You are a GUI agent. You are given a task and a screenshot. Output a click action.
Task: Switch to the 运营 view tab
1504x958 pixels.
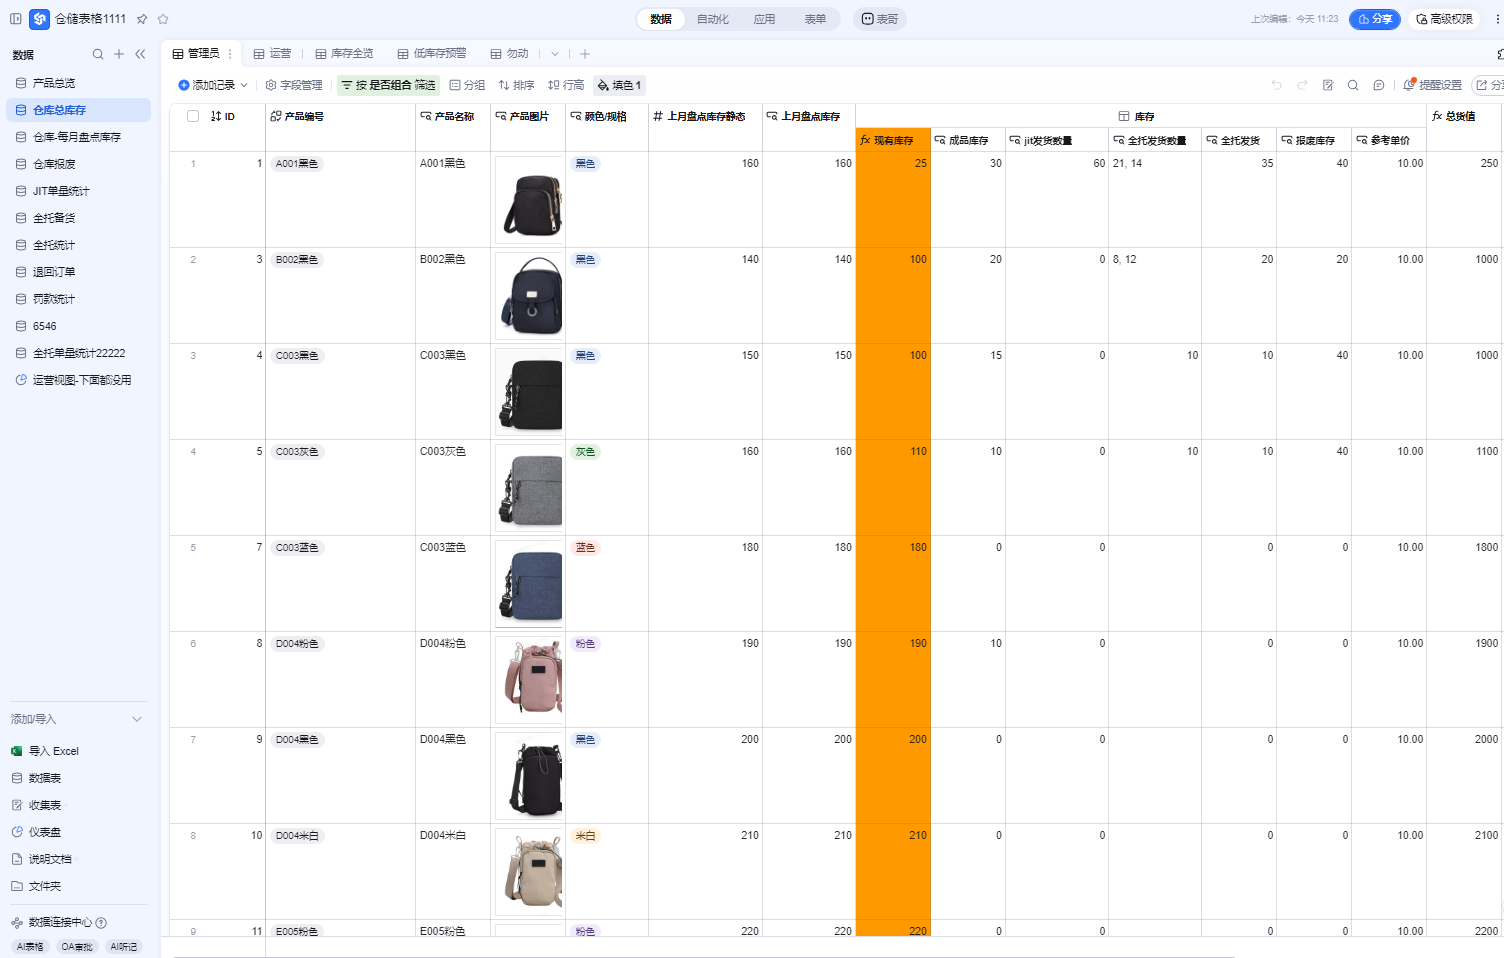(272, 54)
